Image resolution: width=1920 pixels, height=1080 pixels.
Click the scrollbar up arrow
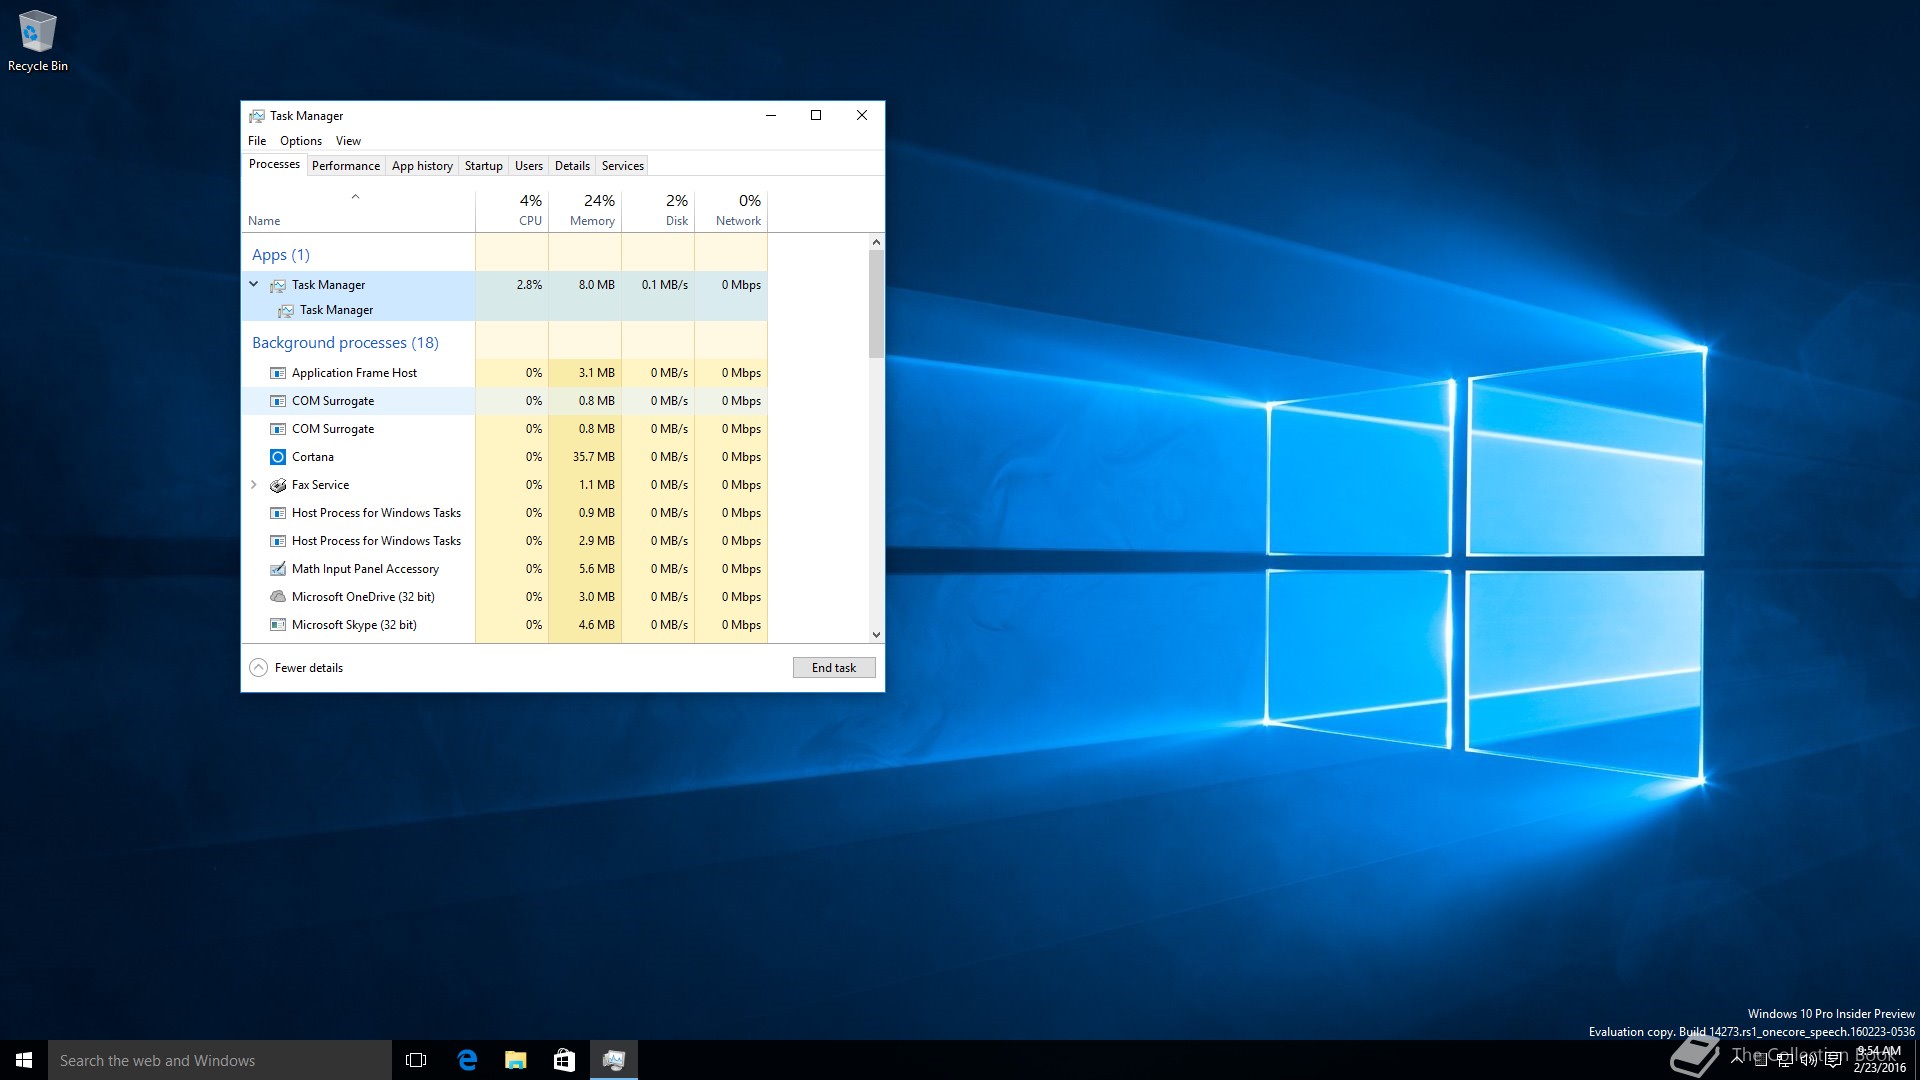pos(876,242)
